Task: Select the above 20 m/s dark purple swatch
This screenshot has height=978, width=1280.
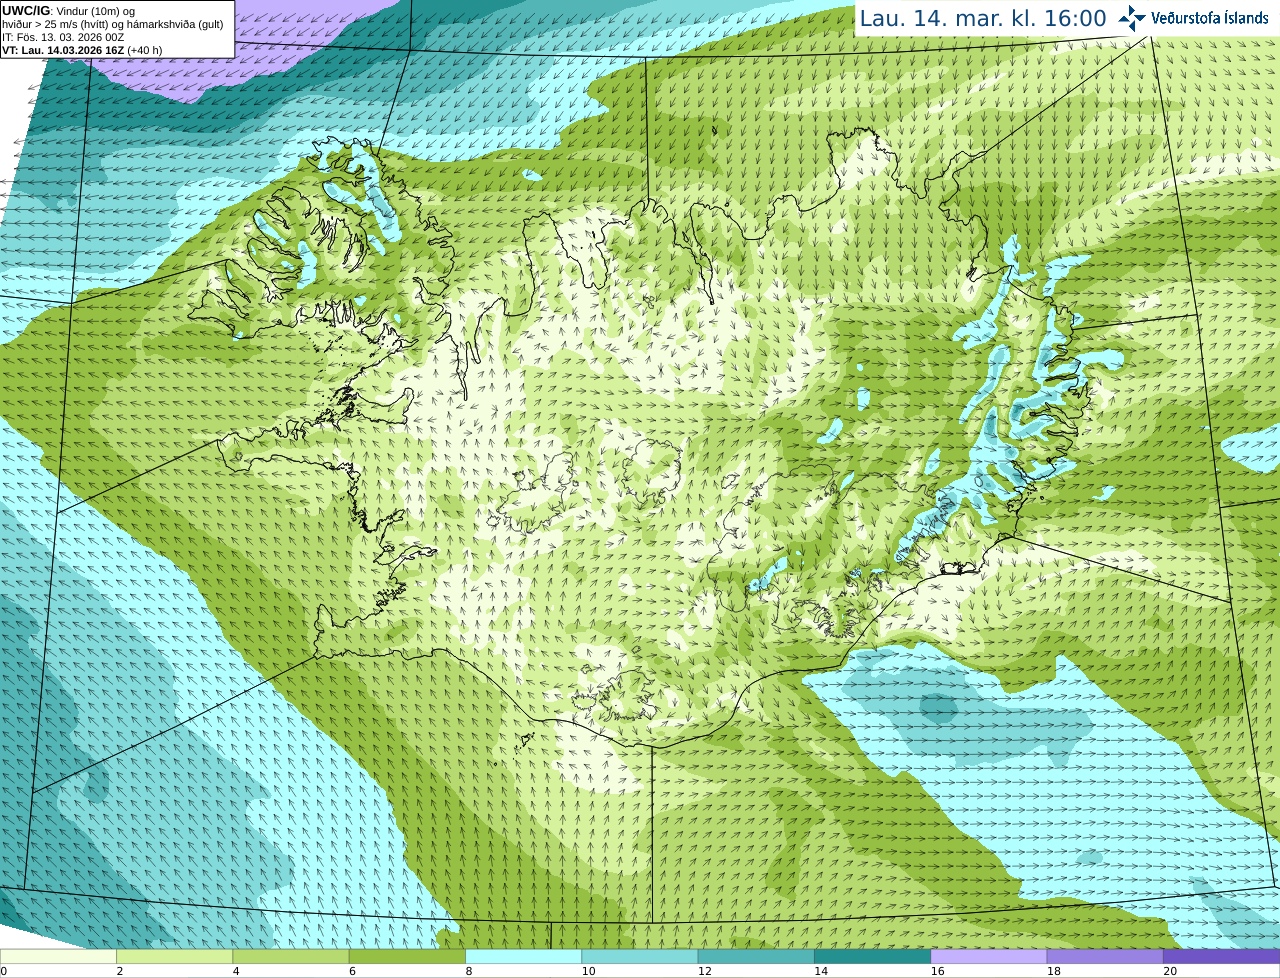Action: (x=1221, y=957)
